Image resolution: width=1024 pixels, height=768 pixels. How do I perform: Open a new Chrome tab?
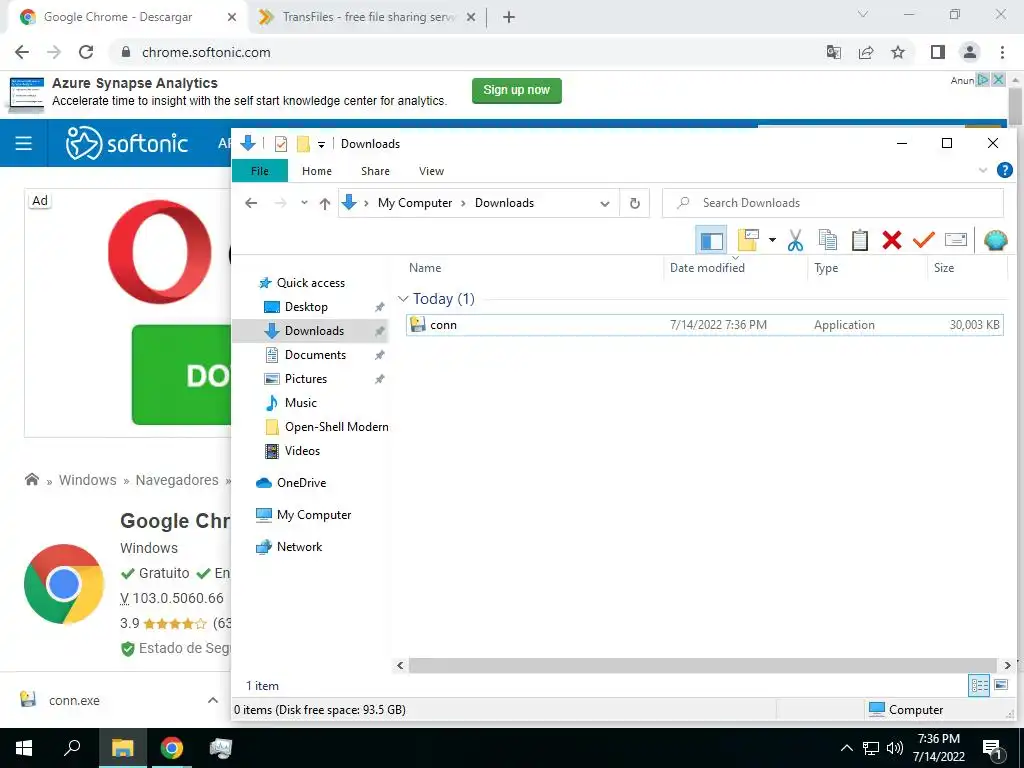[x=509, y=17]
